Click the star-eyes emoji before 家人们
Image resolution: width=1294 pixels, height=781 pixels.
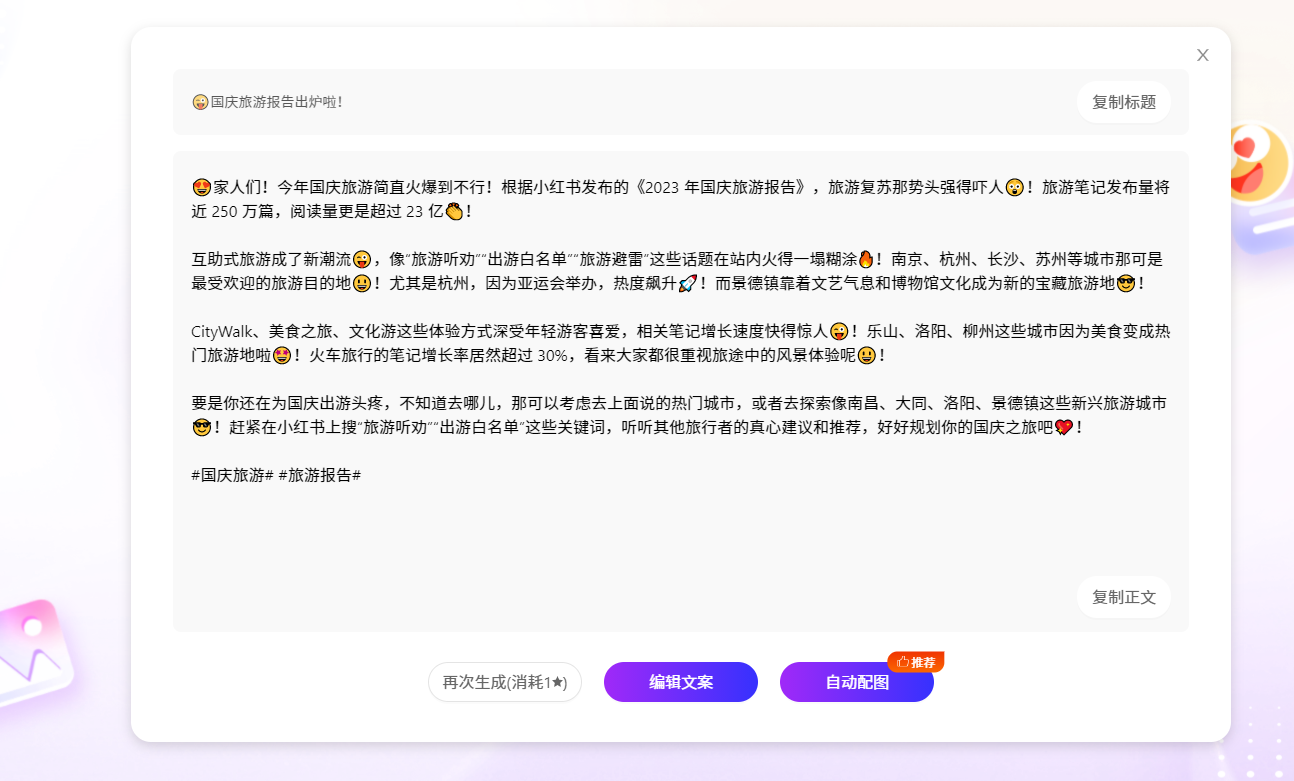pyautogui.click(x=201, y=187)
